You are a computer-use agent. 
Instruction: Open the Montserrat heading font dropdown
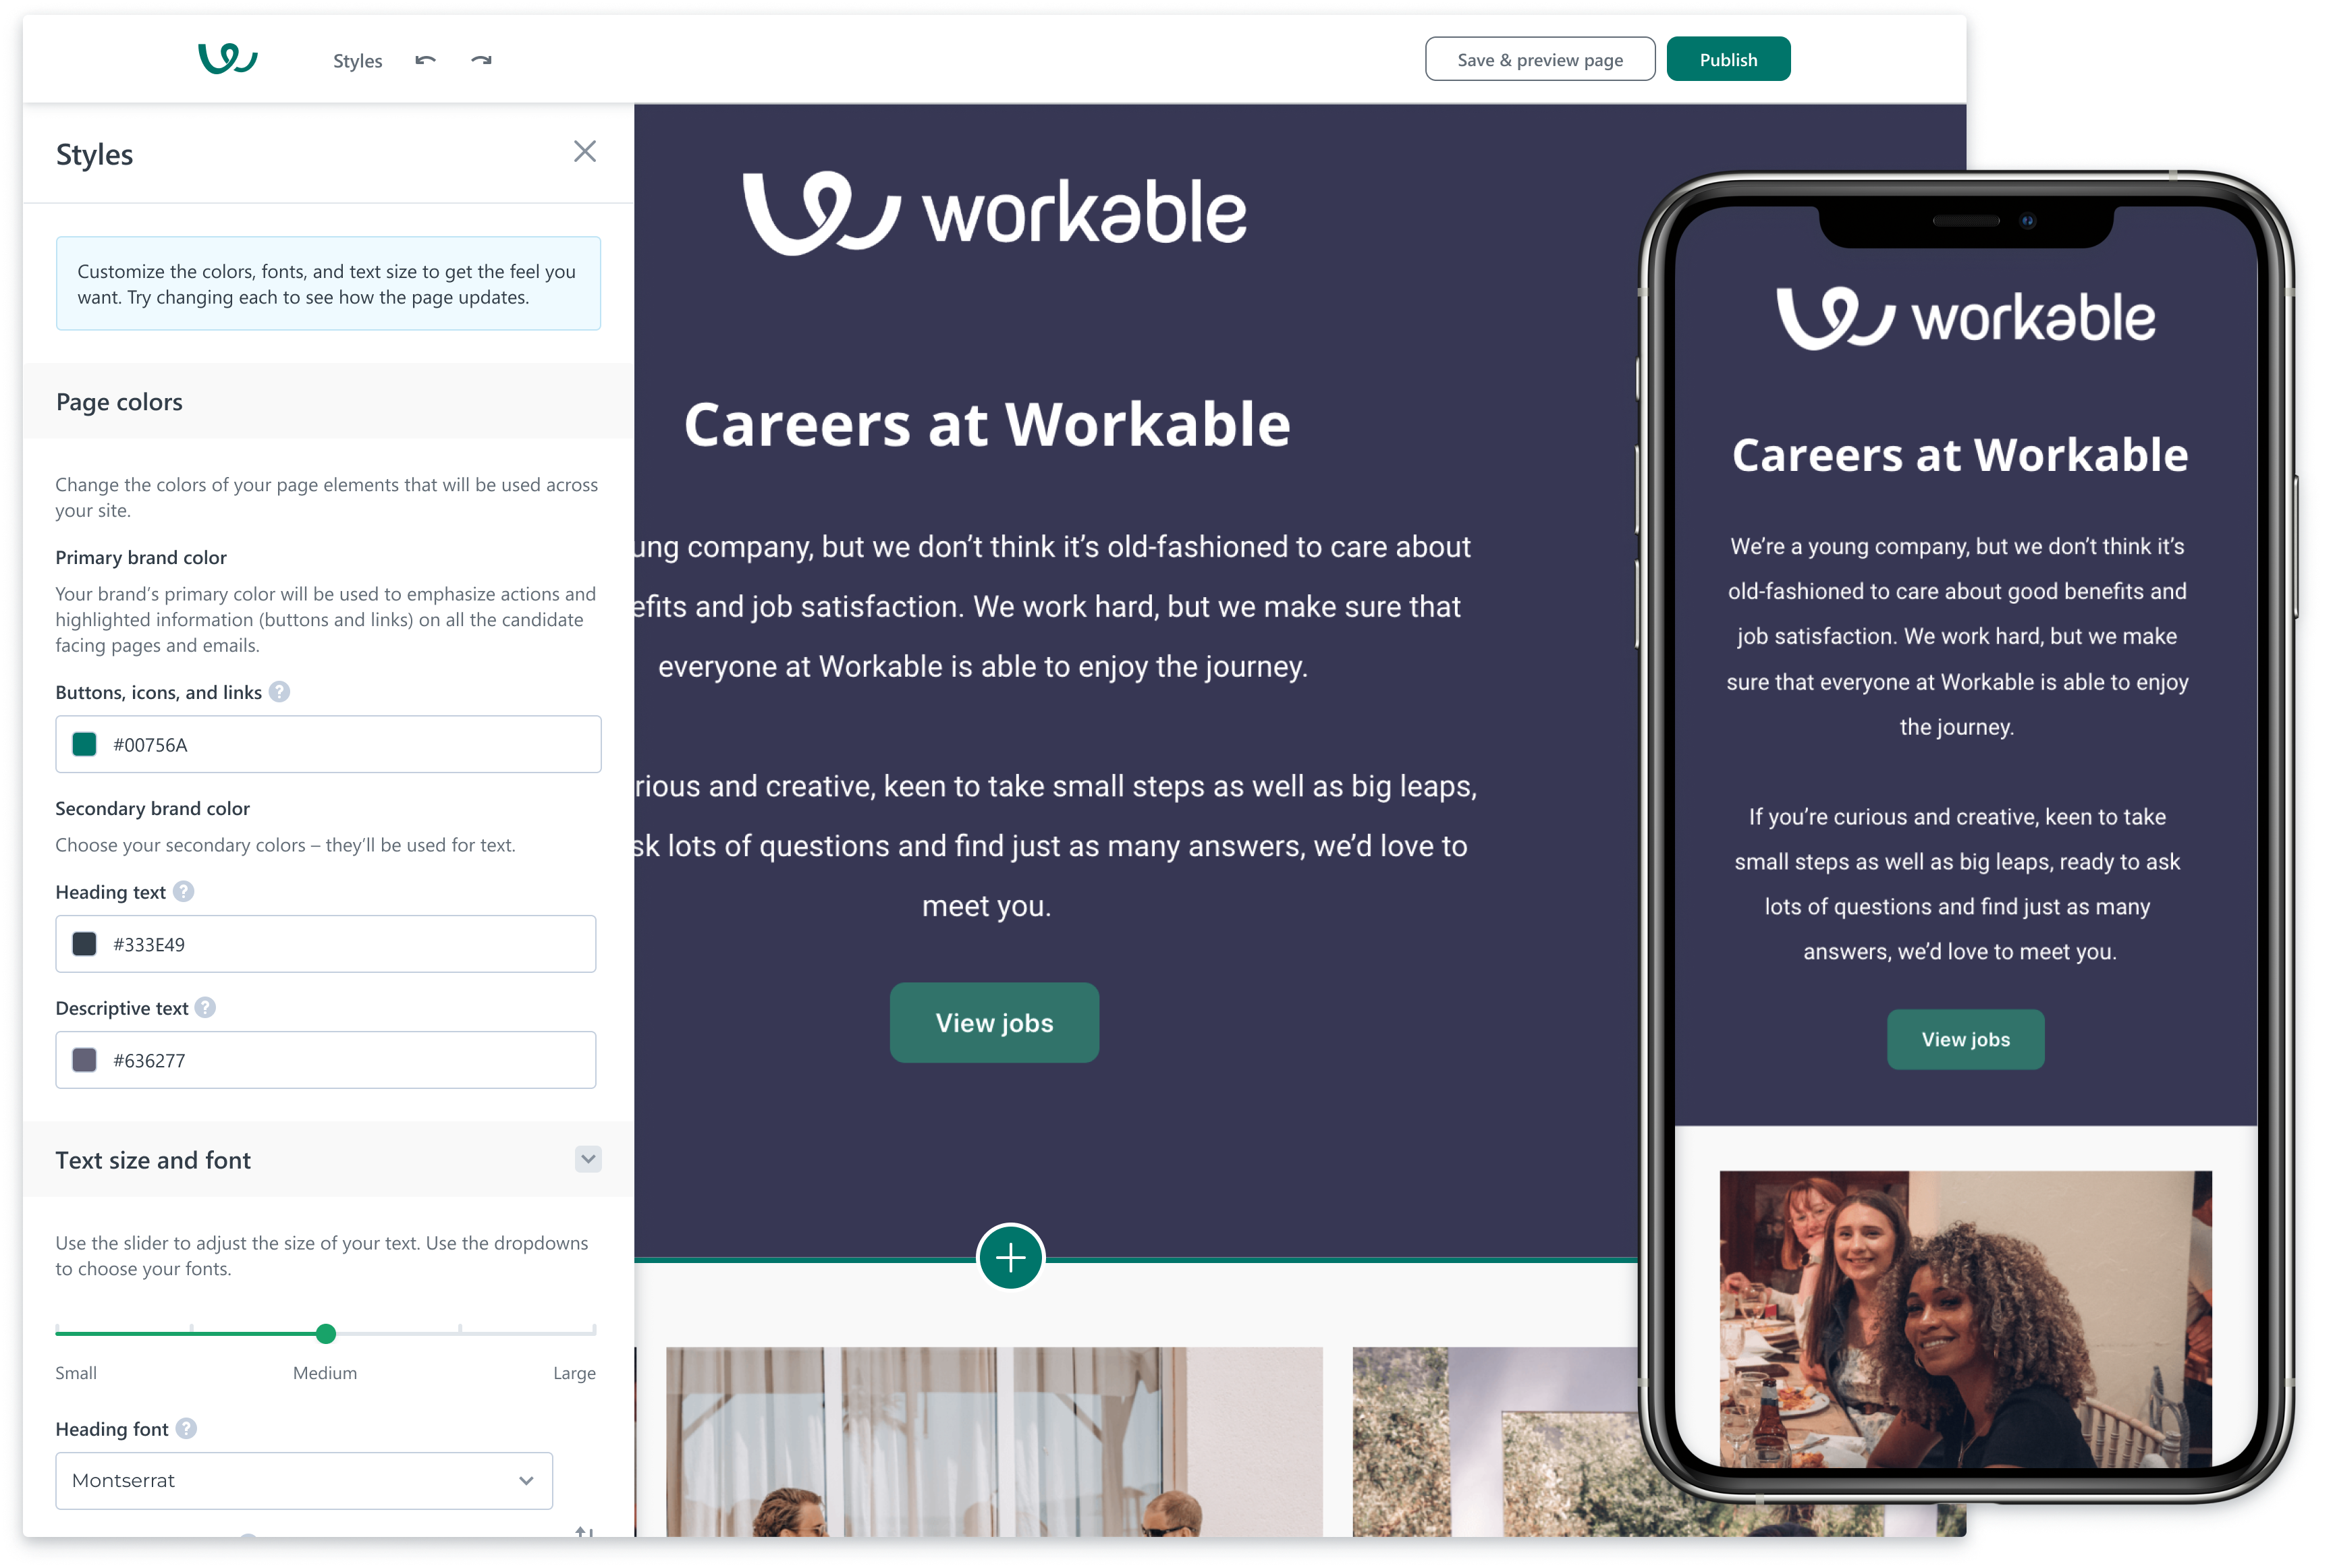coord(304,1481)
